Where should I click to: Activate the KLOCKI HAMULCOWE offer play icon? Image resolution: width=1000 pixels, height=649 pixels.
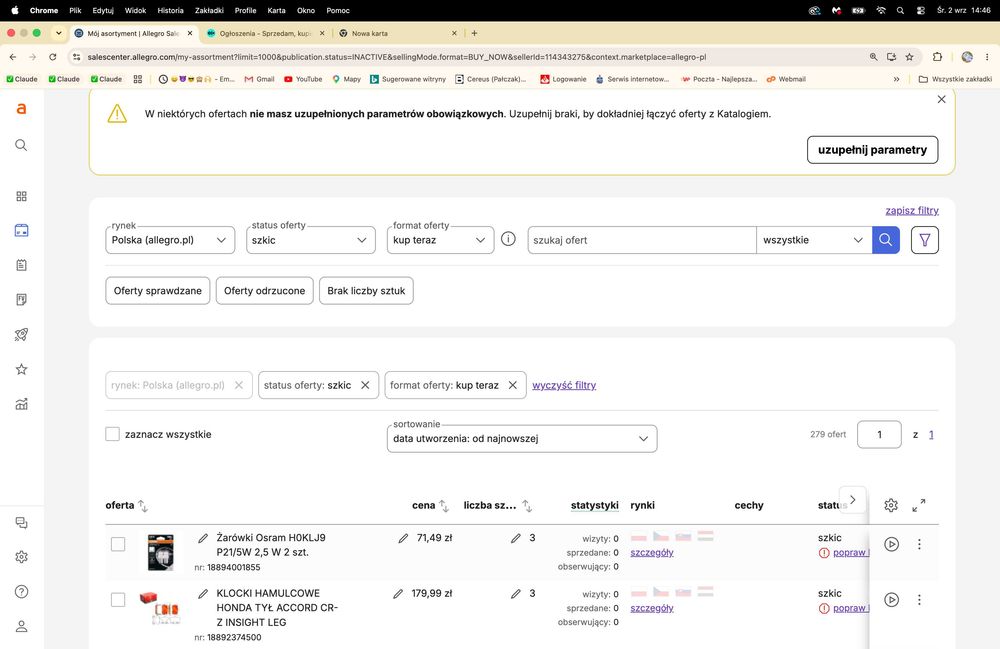click(x=892, y=600)
